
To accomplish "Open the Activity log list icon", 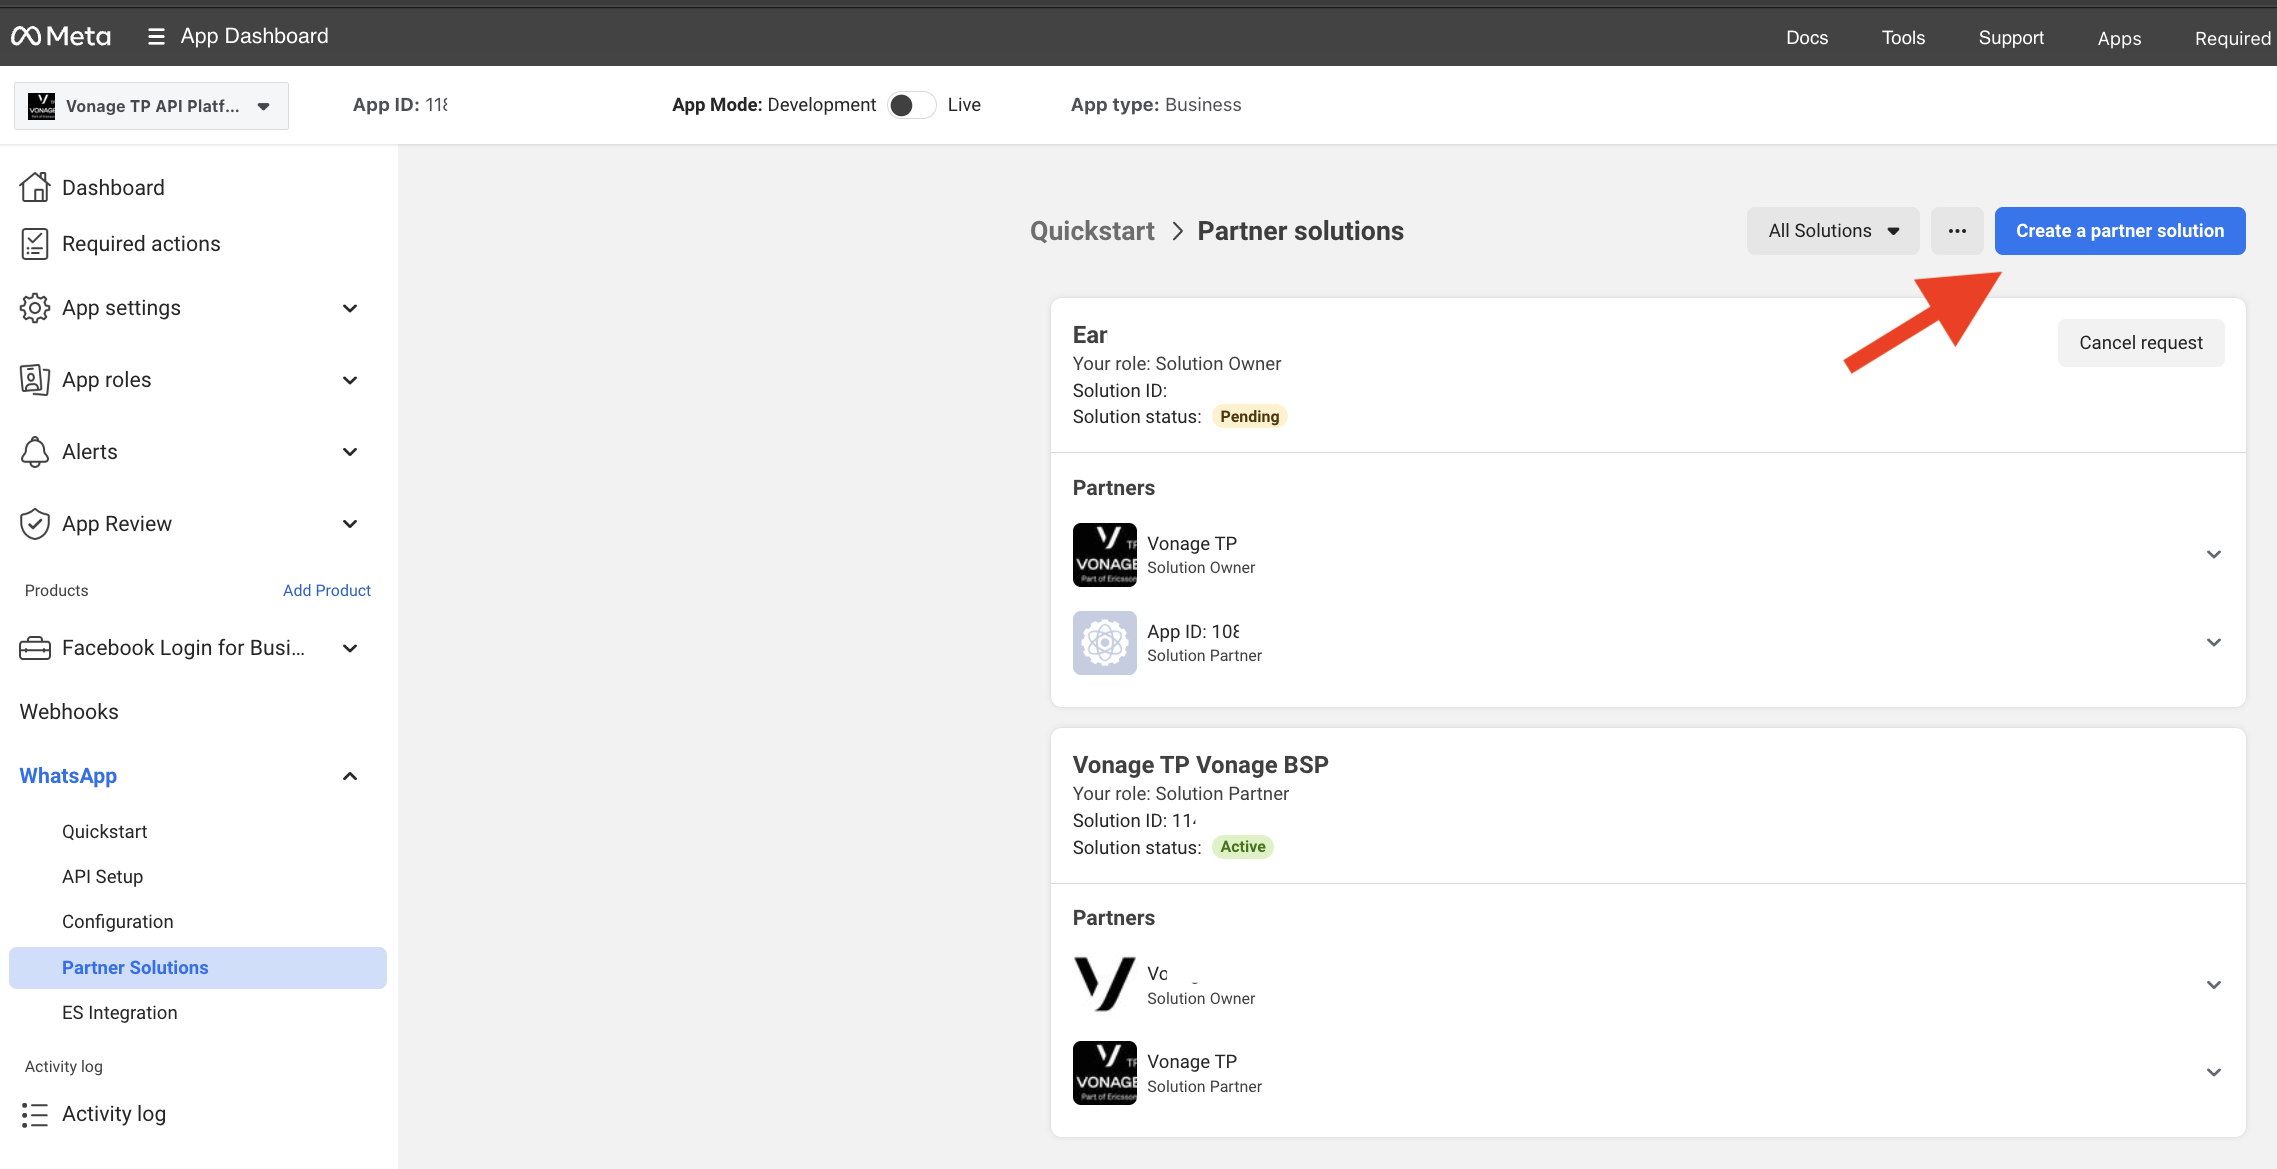I will [35, 1114].
